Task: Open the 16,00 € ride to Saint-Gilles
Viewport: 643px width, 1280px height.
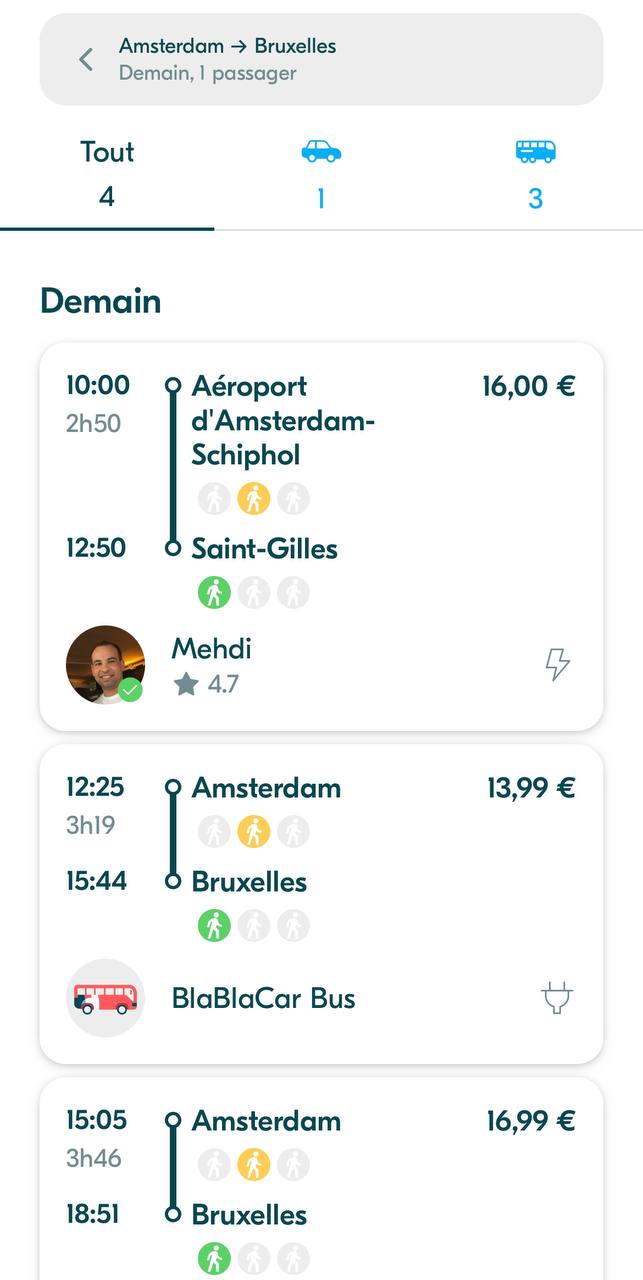Action: [x=321, y=537]
